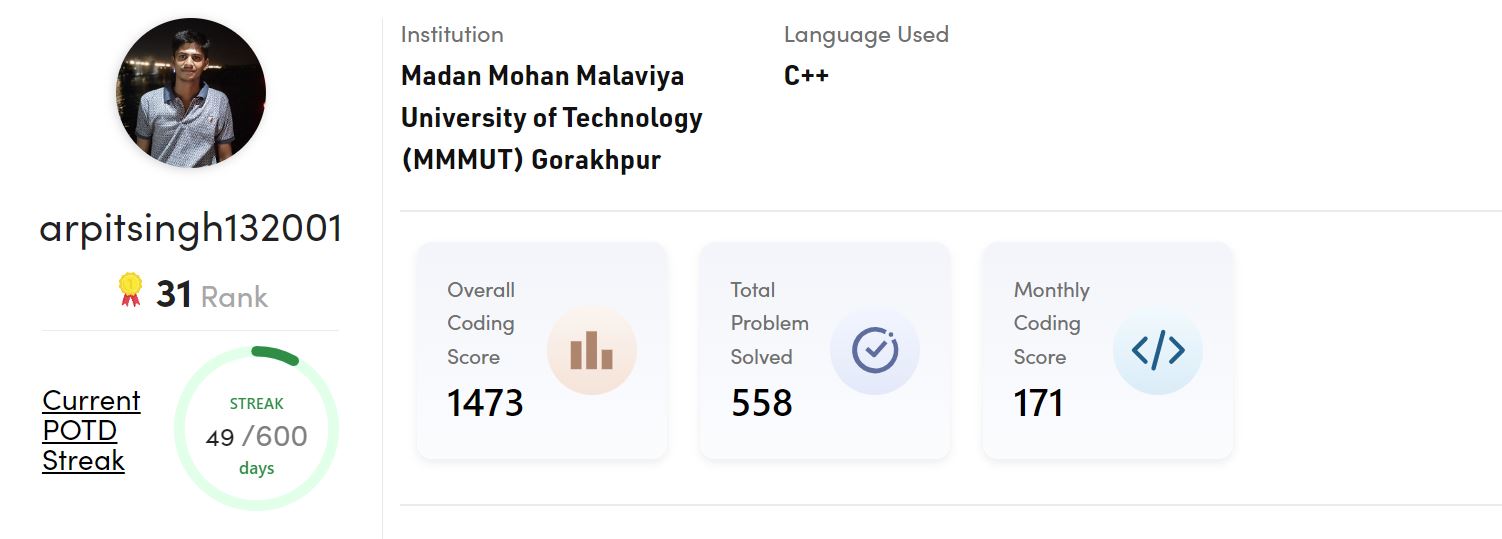Open the Current POTD Streak link
Viewport: 1502px width, 539px height.
[91, 430]
